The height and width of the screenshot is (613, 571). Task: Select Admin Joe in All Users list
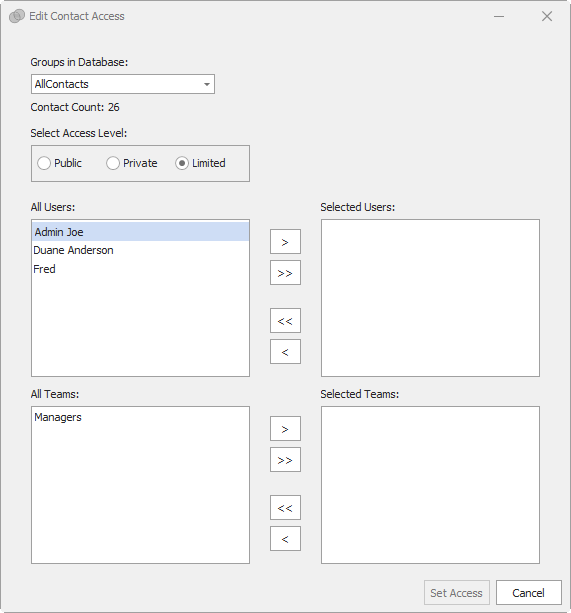(140, 232)
